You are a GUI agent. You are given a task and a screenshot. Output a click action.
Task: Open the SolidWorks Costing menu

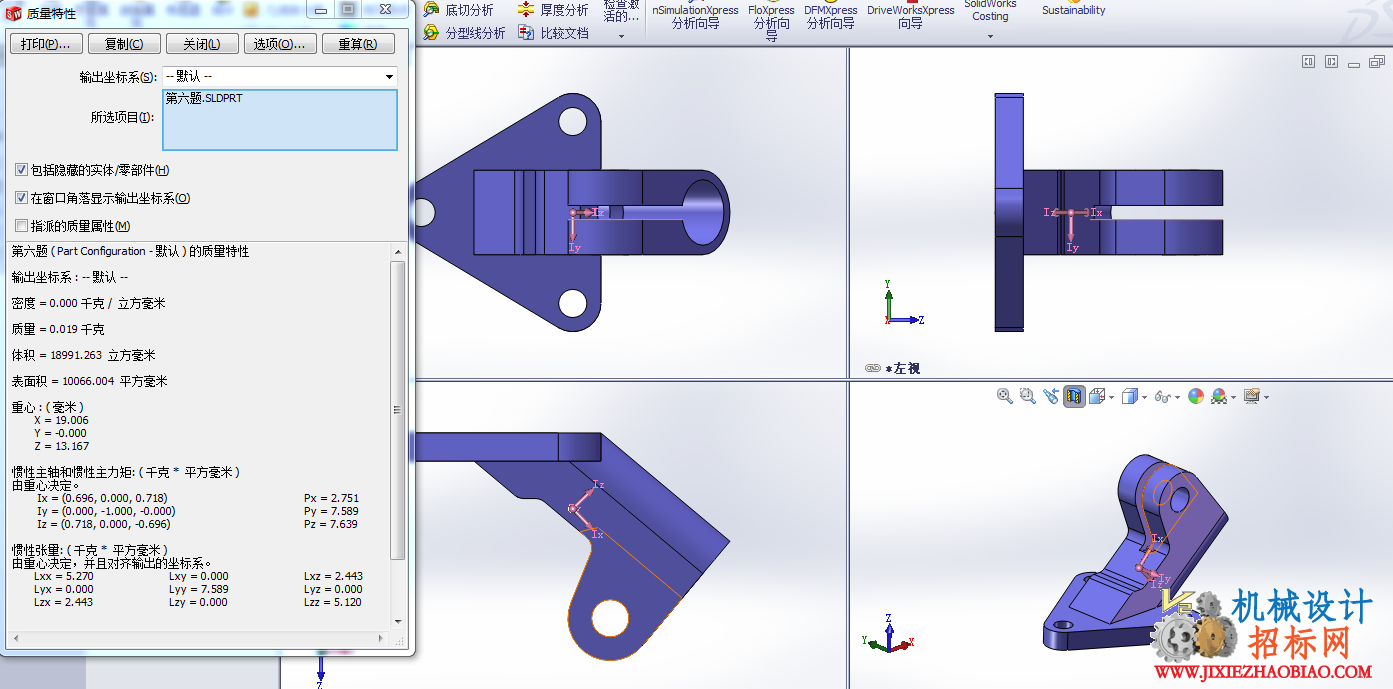pyautogui.click(x=990, y=20)
